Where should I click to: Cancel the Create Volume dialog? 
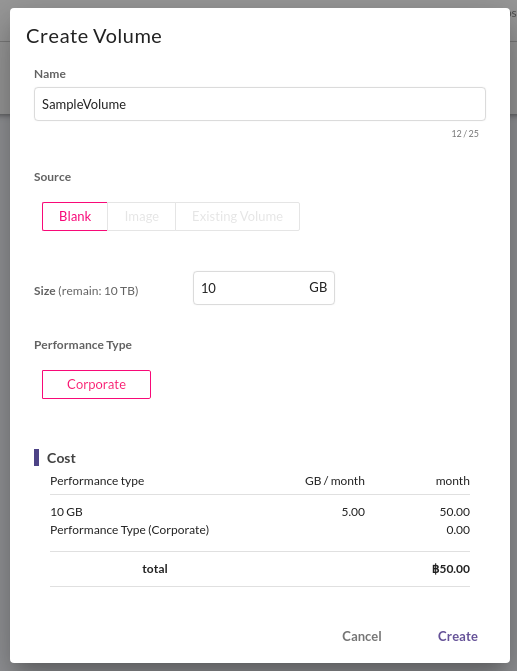tap(362, 636)
